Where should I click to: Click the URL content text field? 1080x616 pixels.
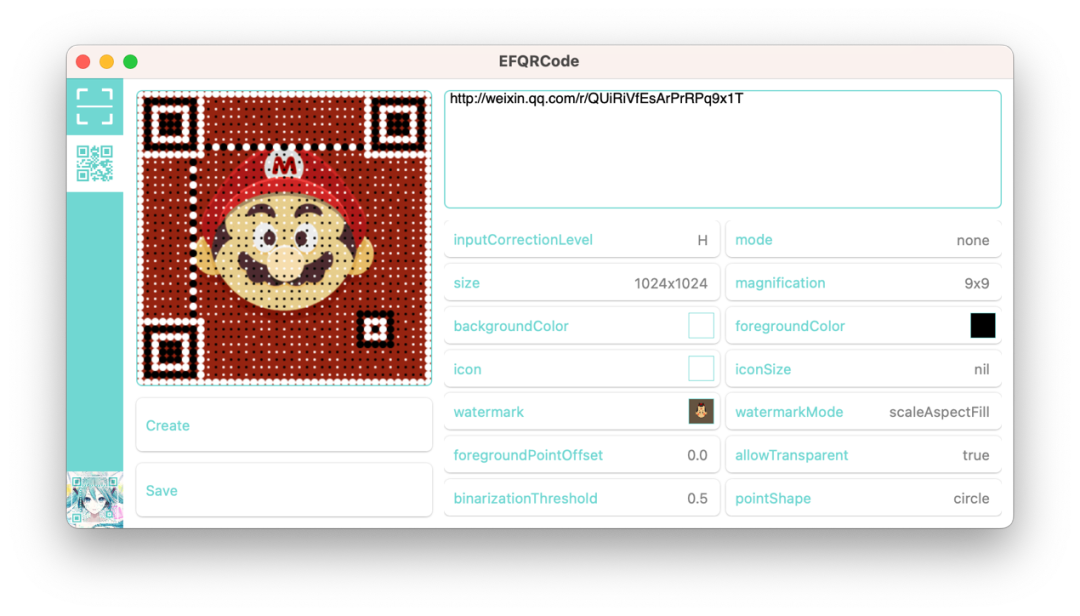722,149
